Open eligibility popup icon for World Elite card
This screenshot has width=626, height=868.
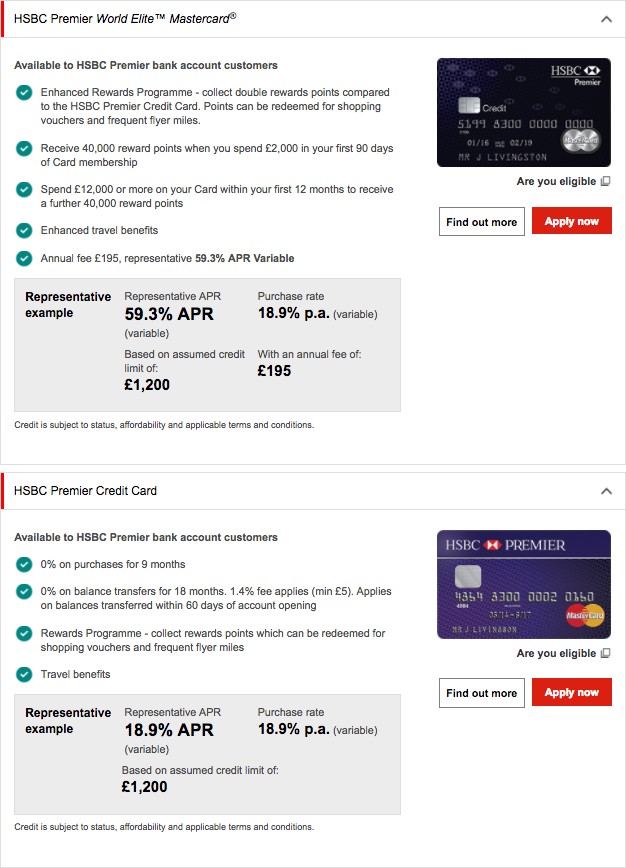pyautogui.click(x=606, y=181)
